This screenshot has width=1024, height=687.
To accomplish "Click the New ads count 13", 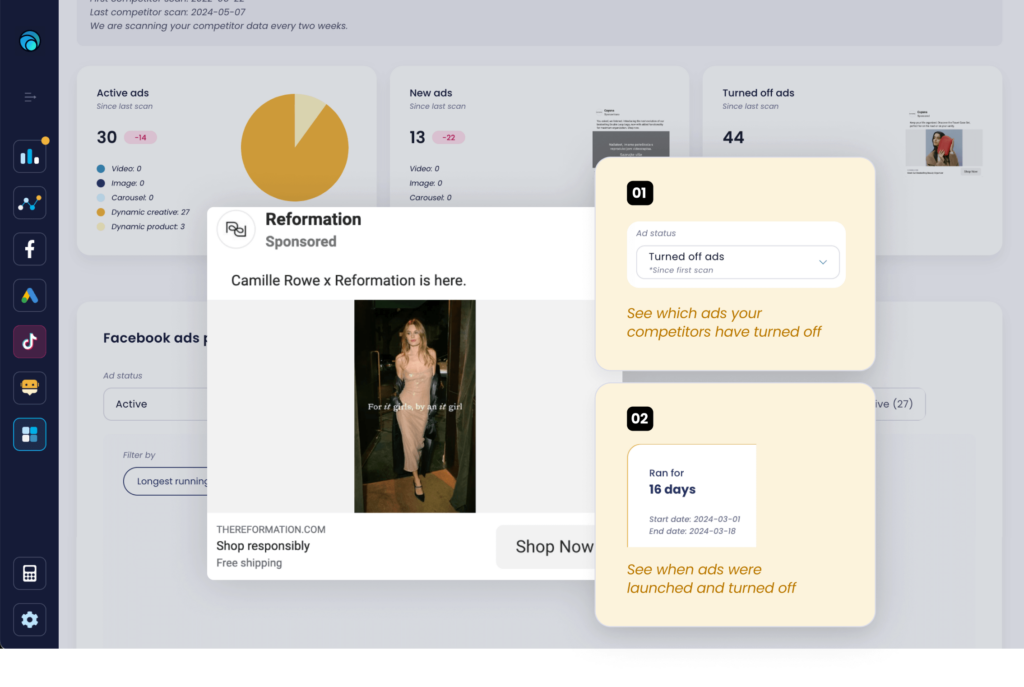I will coord(417,137).
